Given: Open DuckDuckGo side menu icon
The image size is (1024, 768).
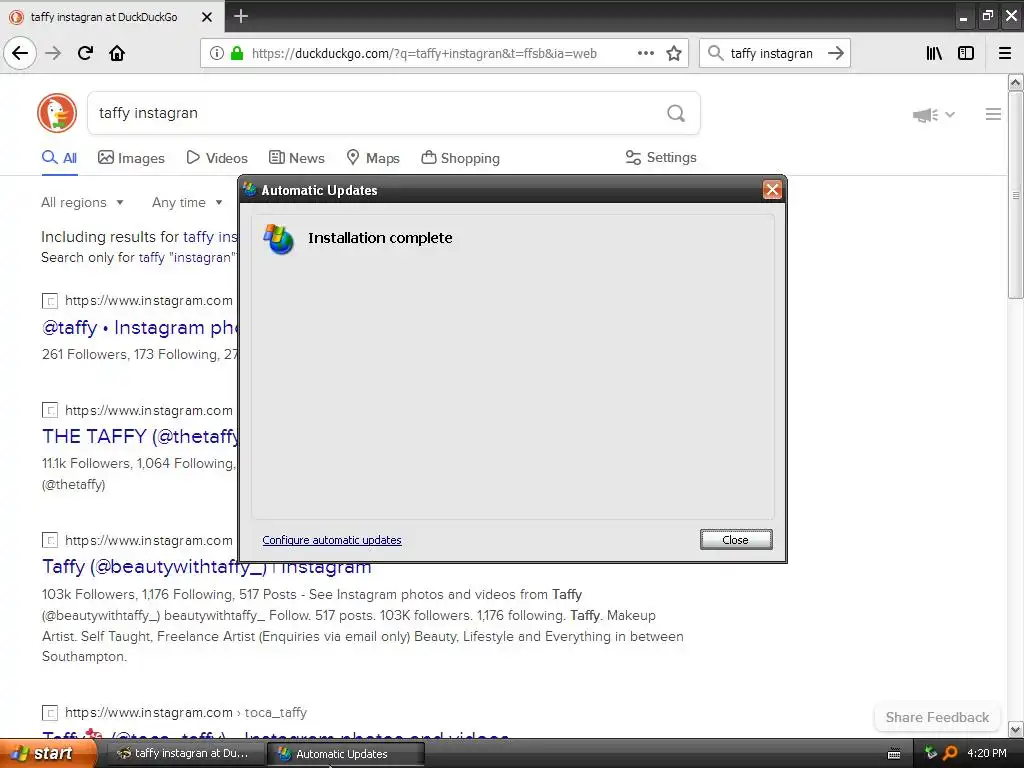Looking at the screenshot, I should tap(993, 114).
